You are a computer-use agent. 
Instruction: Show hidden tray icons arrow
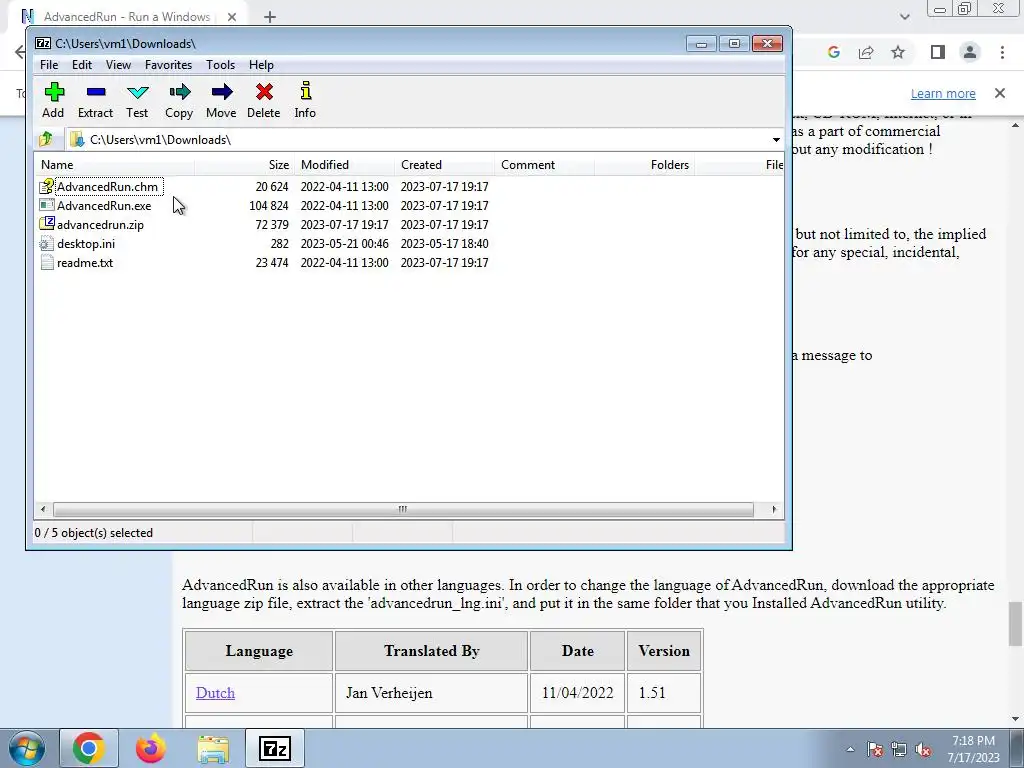point(850,750)
